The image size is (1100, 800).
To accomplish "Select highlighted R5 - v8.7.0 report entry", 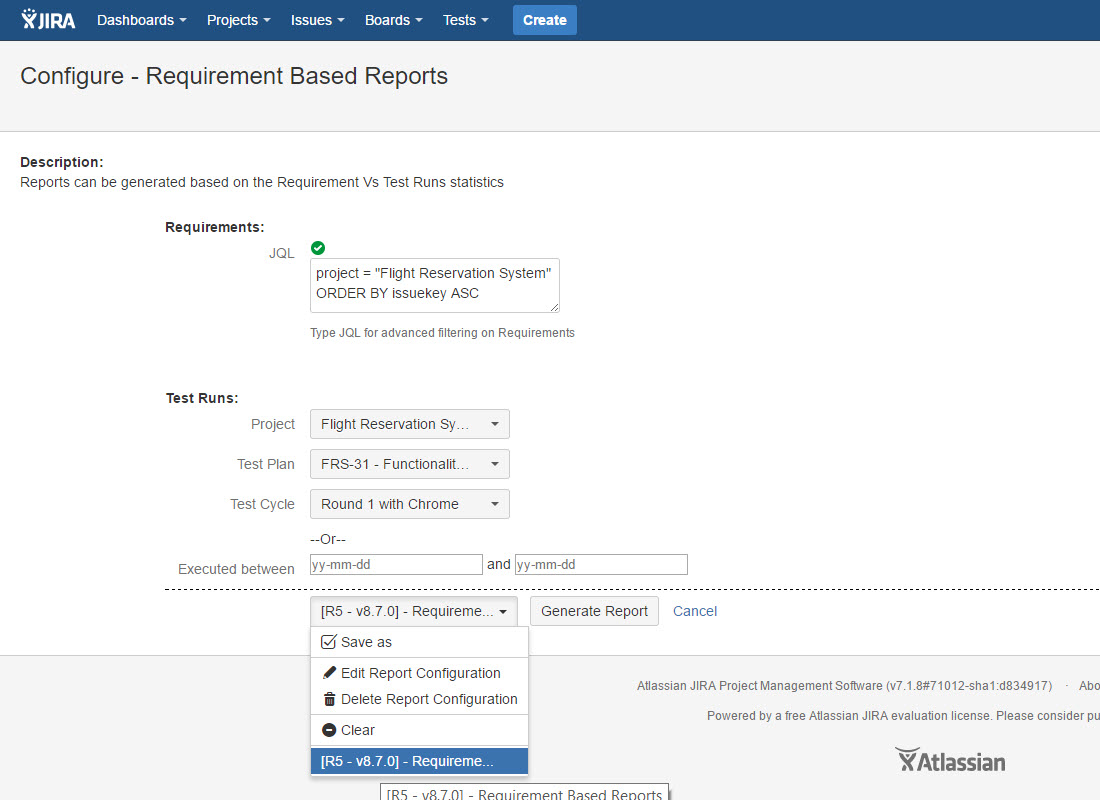I will [418, 761].
